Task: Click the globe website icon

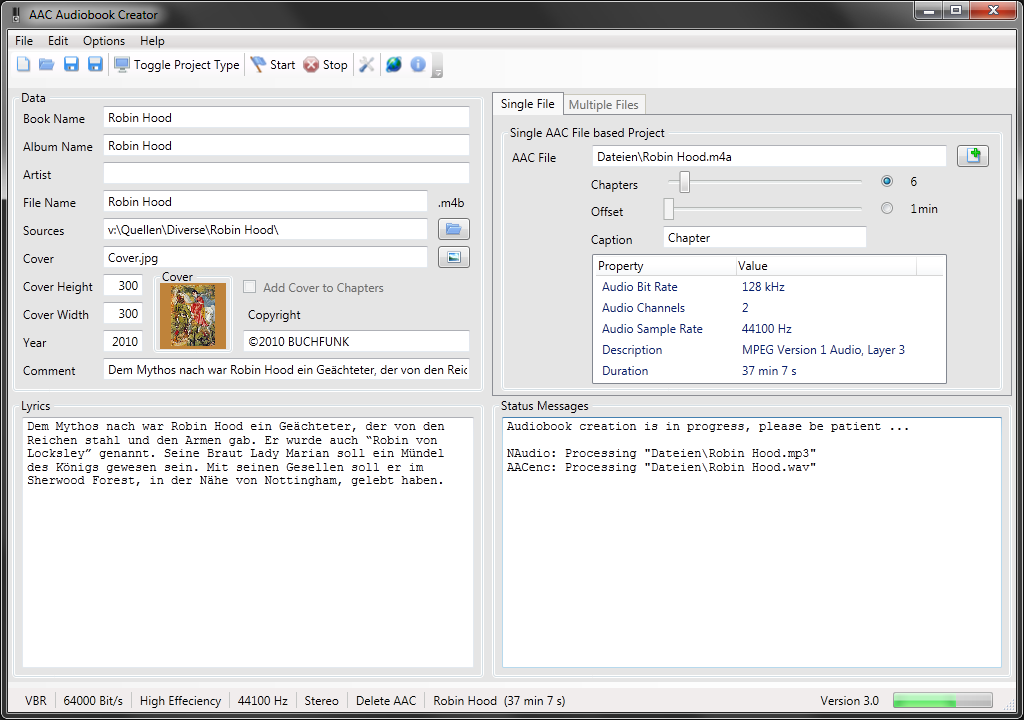Action: [x=394, y=65]
